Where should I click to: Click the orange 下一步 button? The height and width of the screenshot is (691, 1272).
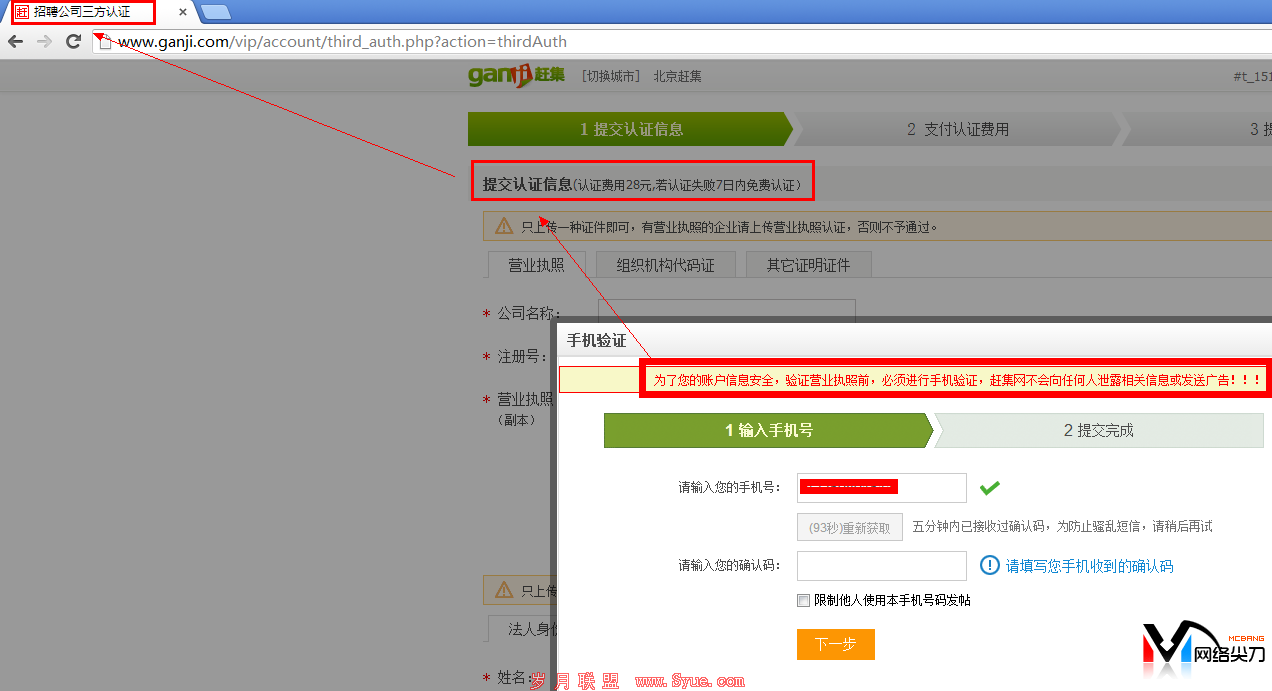point(836,644)
